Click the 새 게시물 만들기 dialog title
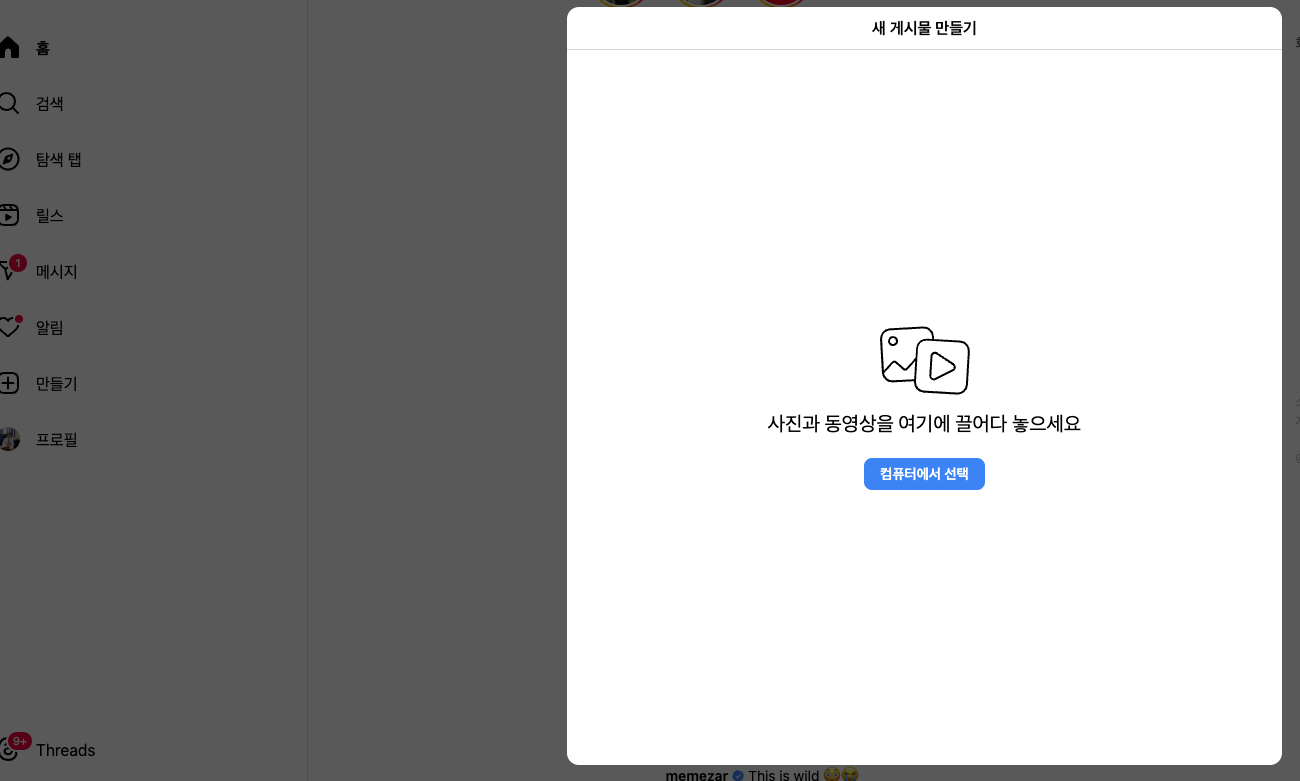This screenshot has height=781, width=1300. (x=924, y=28)
